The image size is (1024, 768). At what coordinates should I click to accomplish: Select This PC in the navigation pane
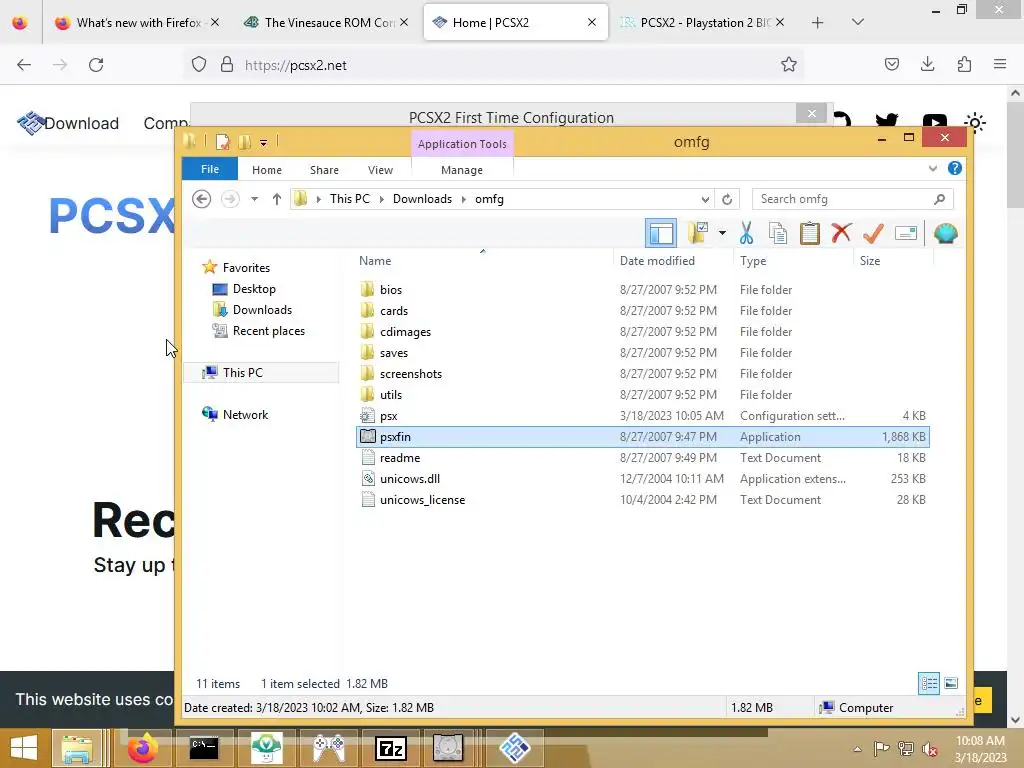pos(242,372)
